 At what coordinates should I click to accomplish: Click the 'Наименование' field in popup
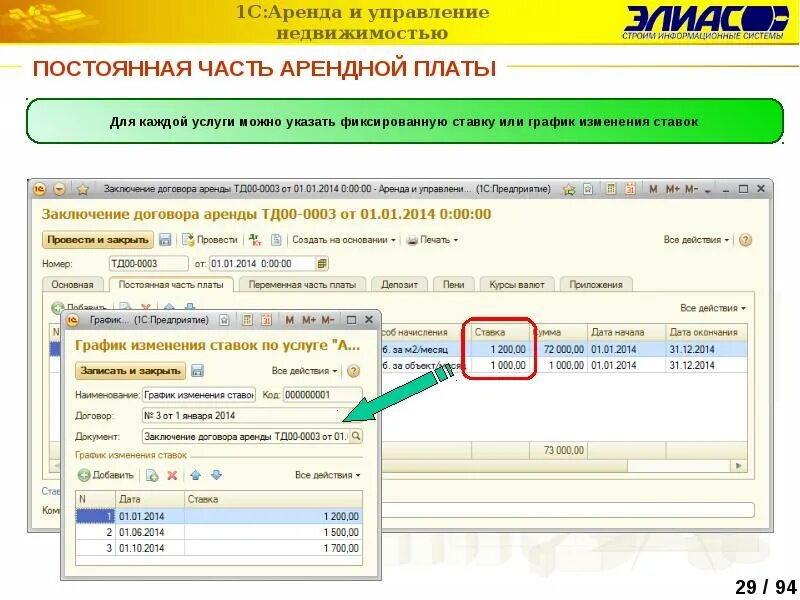point(199,395)
